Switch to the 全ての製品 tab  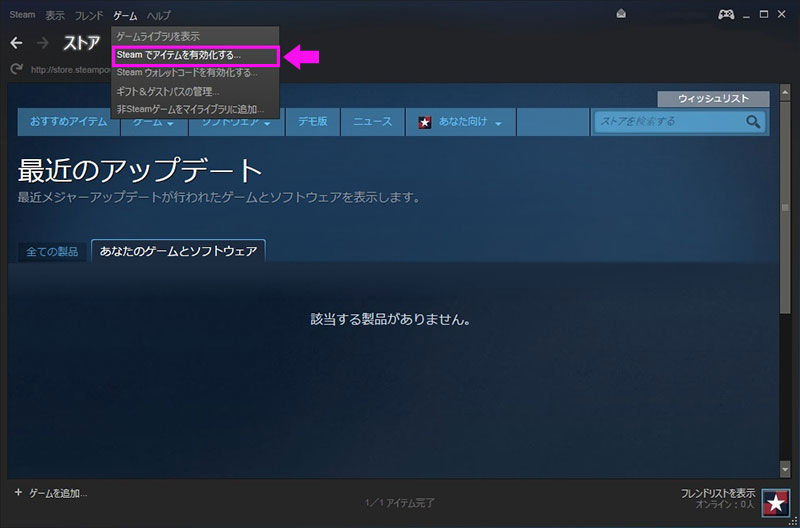click(x=53, y=251)
